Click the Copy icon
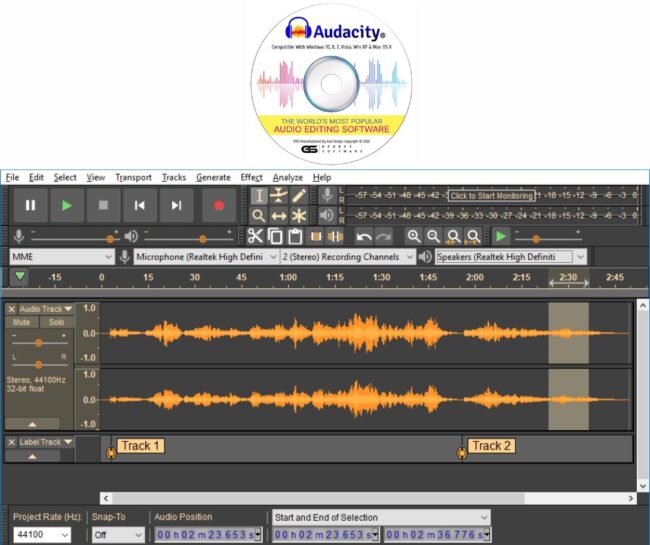 (275, 236)
